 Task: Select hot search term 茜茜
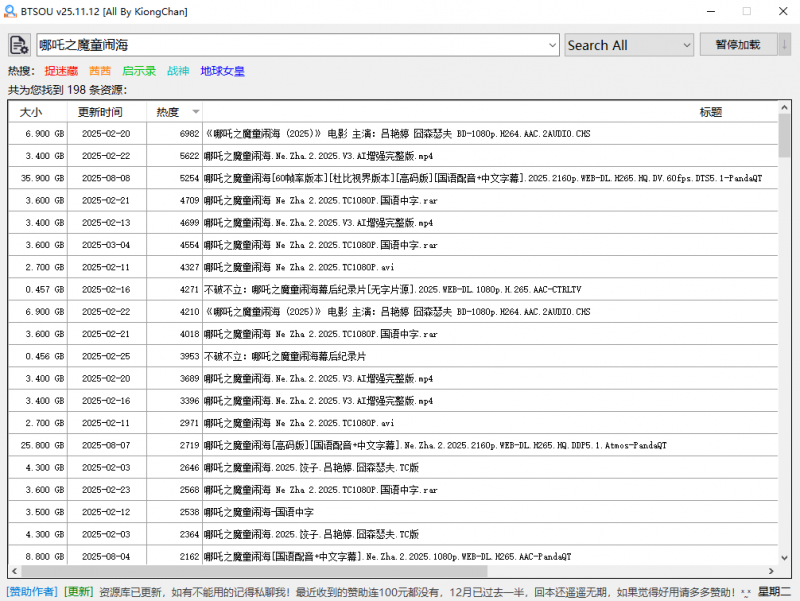coord(100,71)
